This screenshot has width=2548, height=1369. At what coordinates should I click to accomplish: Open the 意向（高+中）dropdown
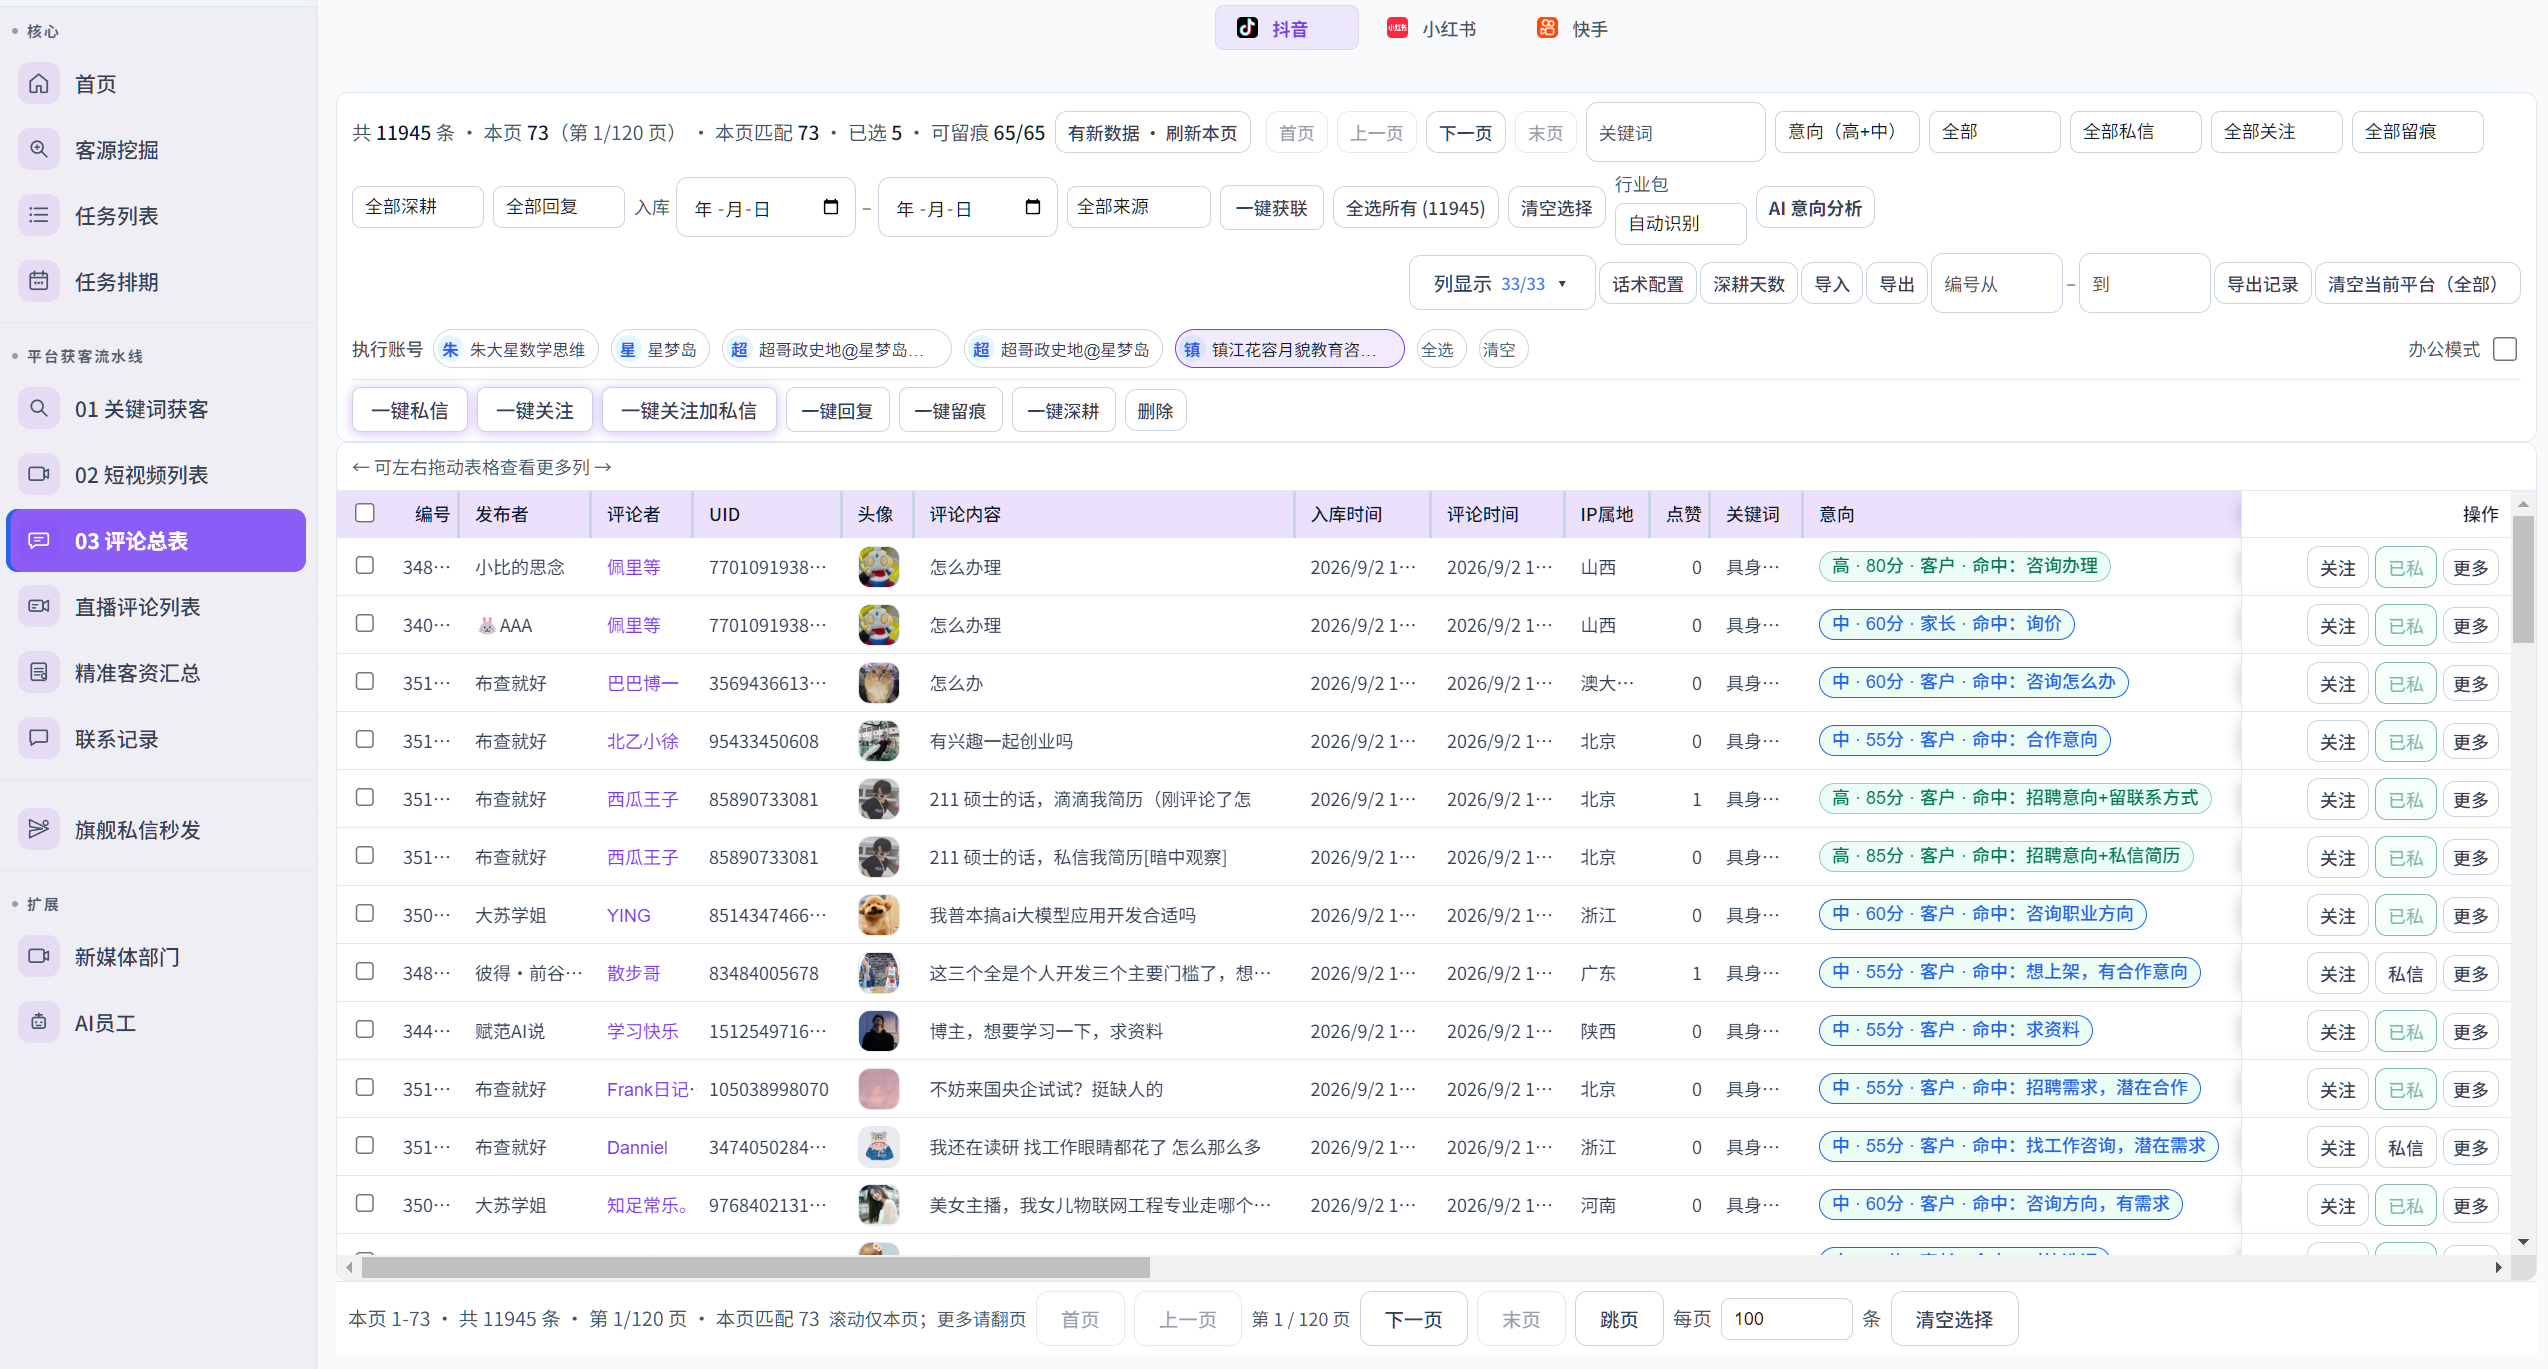pyautogui.click(x=1846, y=132)
